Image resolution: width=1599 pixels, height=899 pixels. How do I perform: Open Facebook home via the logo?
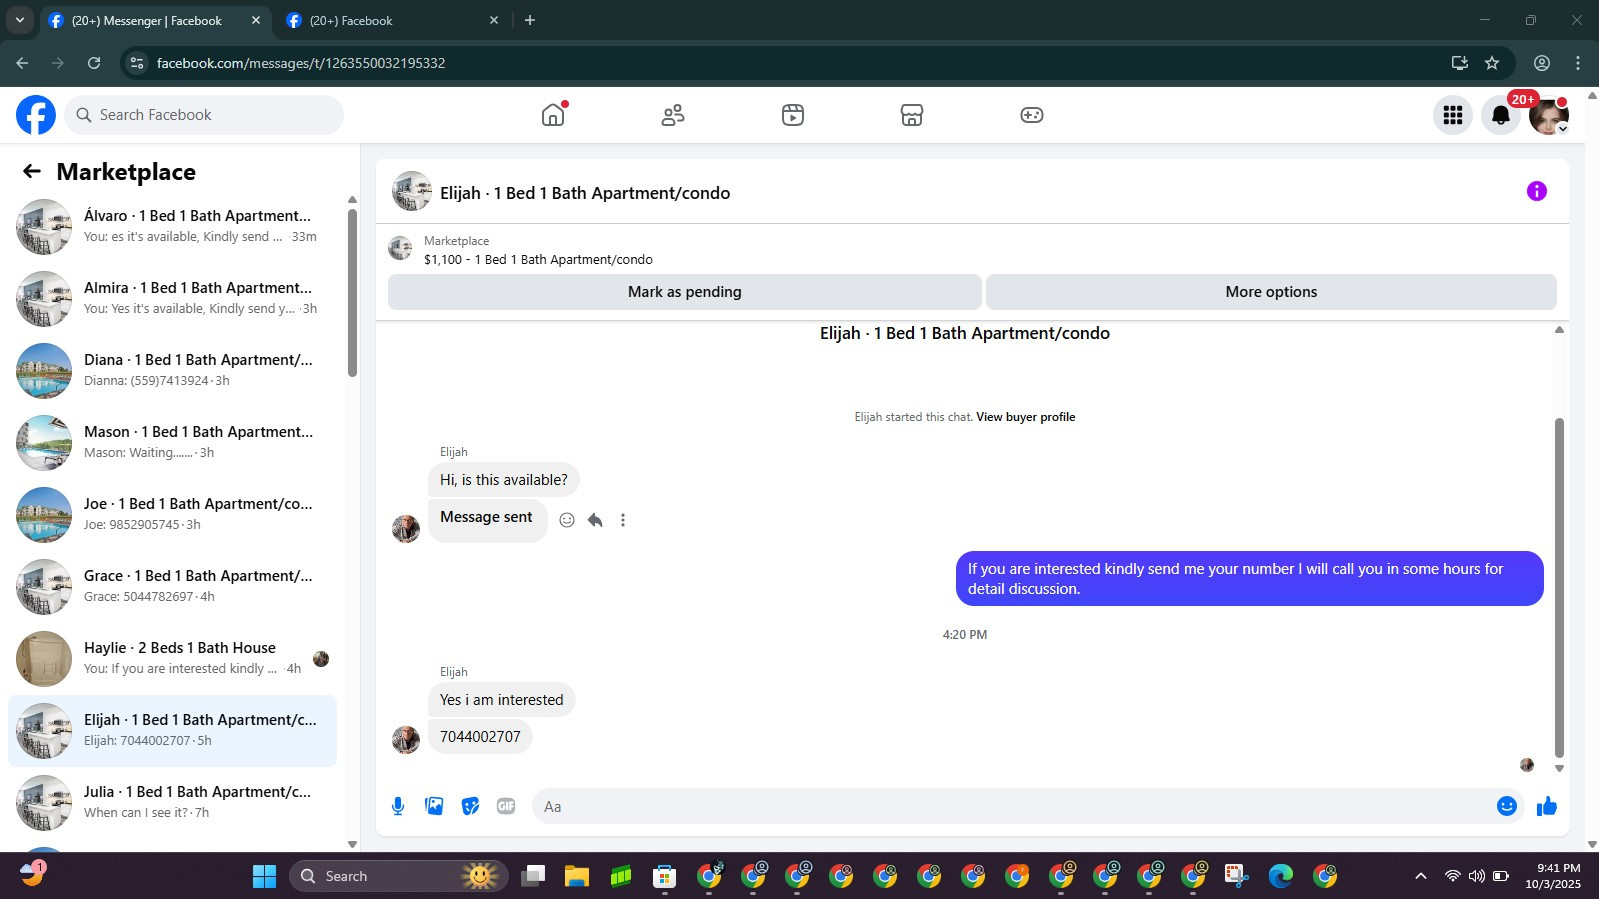[x=36, y=115]
